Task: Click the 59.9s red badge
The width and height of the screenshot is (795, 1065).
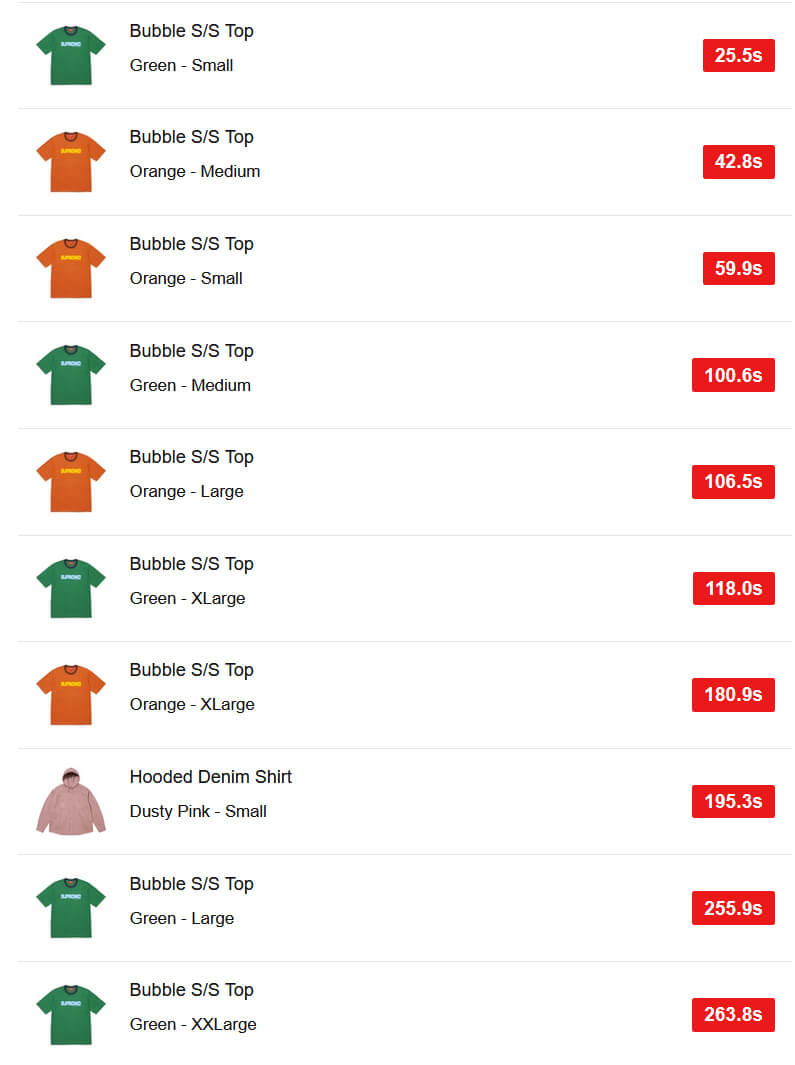Action: [739, 268]
